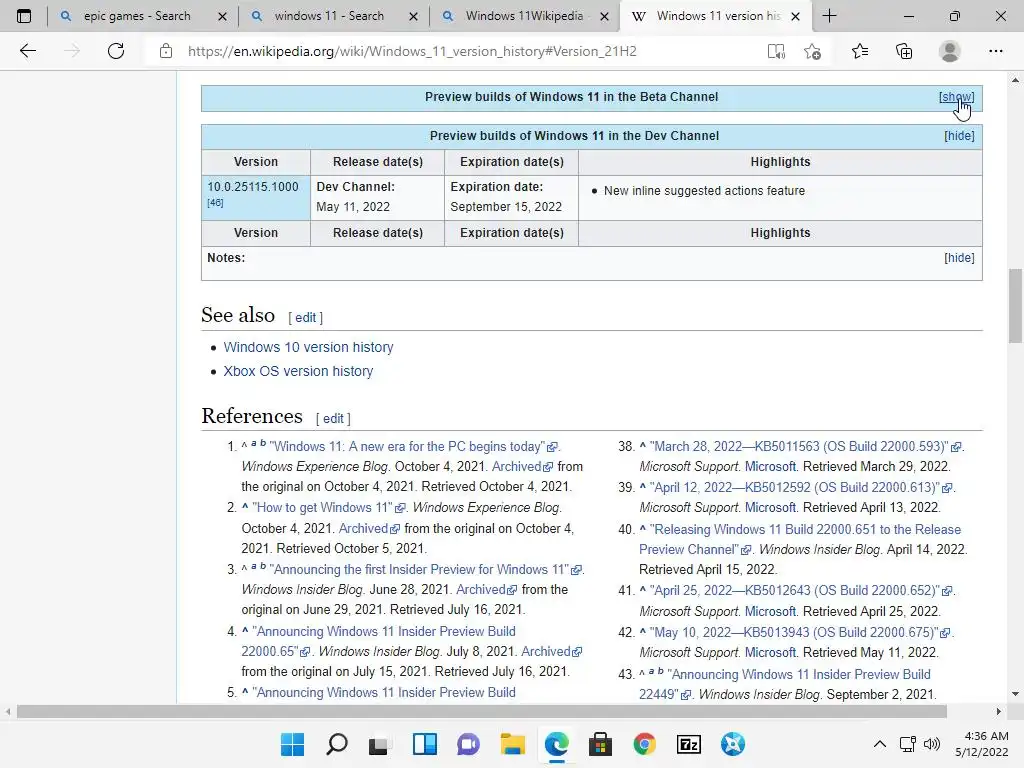Image resolution: width=1024 pixels, height=768 pixels.
Task: Open Archived link in reference 1
Action: 522,467
